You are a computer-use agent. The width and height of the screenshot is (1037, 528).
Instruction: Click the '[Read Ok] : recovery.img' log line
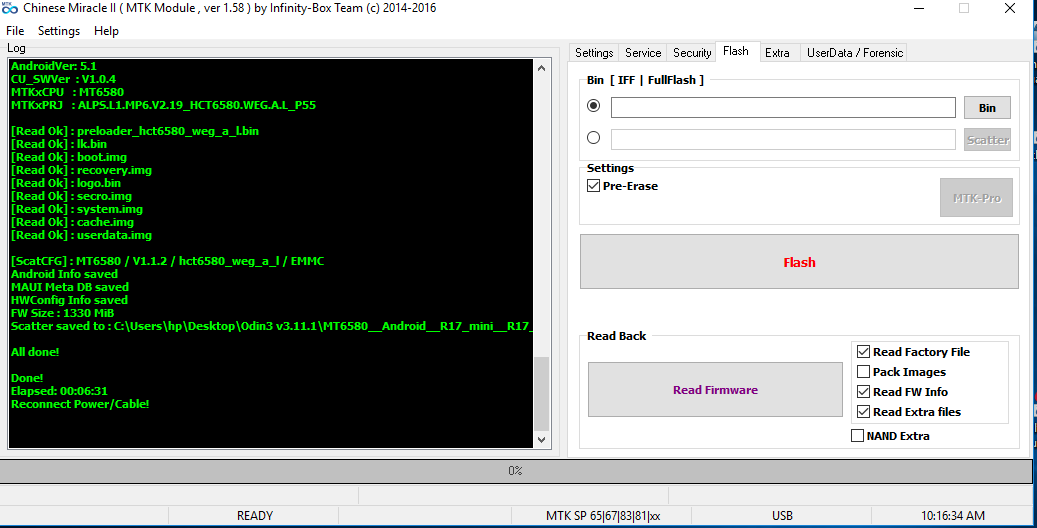pyautogui.click(x=81, y=170)
